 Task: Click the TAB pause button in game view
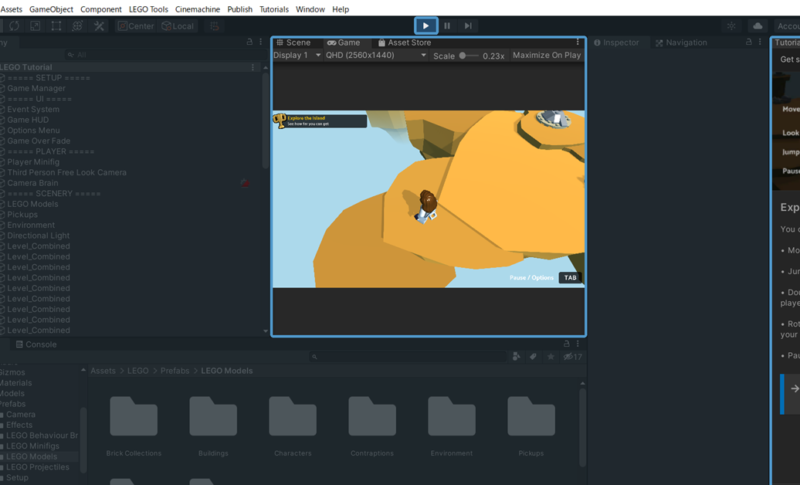click(570, 277)
